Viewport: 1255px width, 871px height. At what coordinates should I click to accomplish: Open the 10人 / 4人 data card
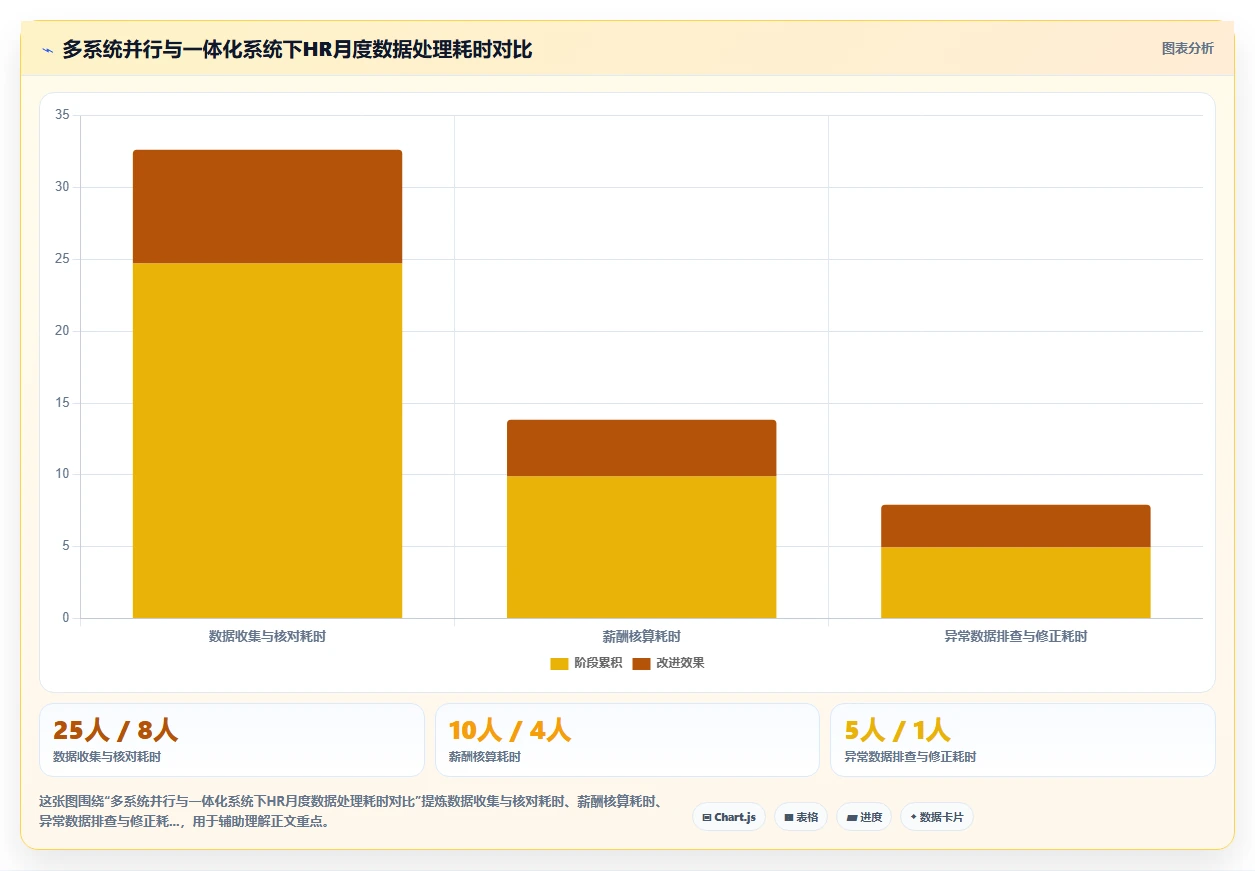tap(627, 740)
